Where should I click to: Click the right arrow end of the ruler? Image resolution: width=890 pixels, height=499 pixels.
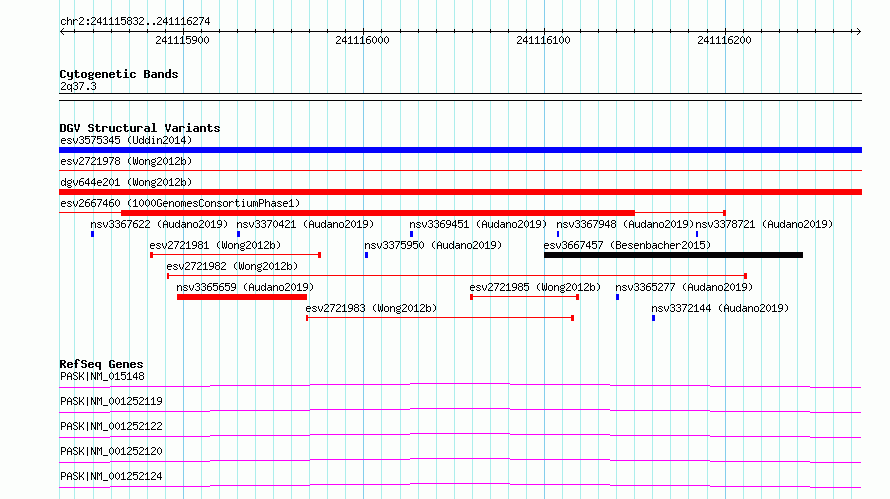pos(858,31)
